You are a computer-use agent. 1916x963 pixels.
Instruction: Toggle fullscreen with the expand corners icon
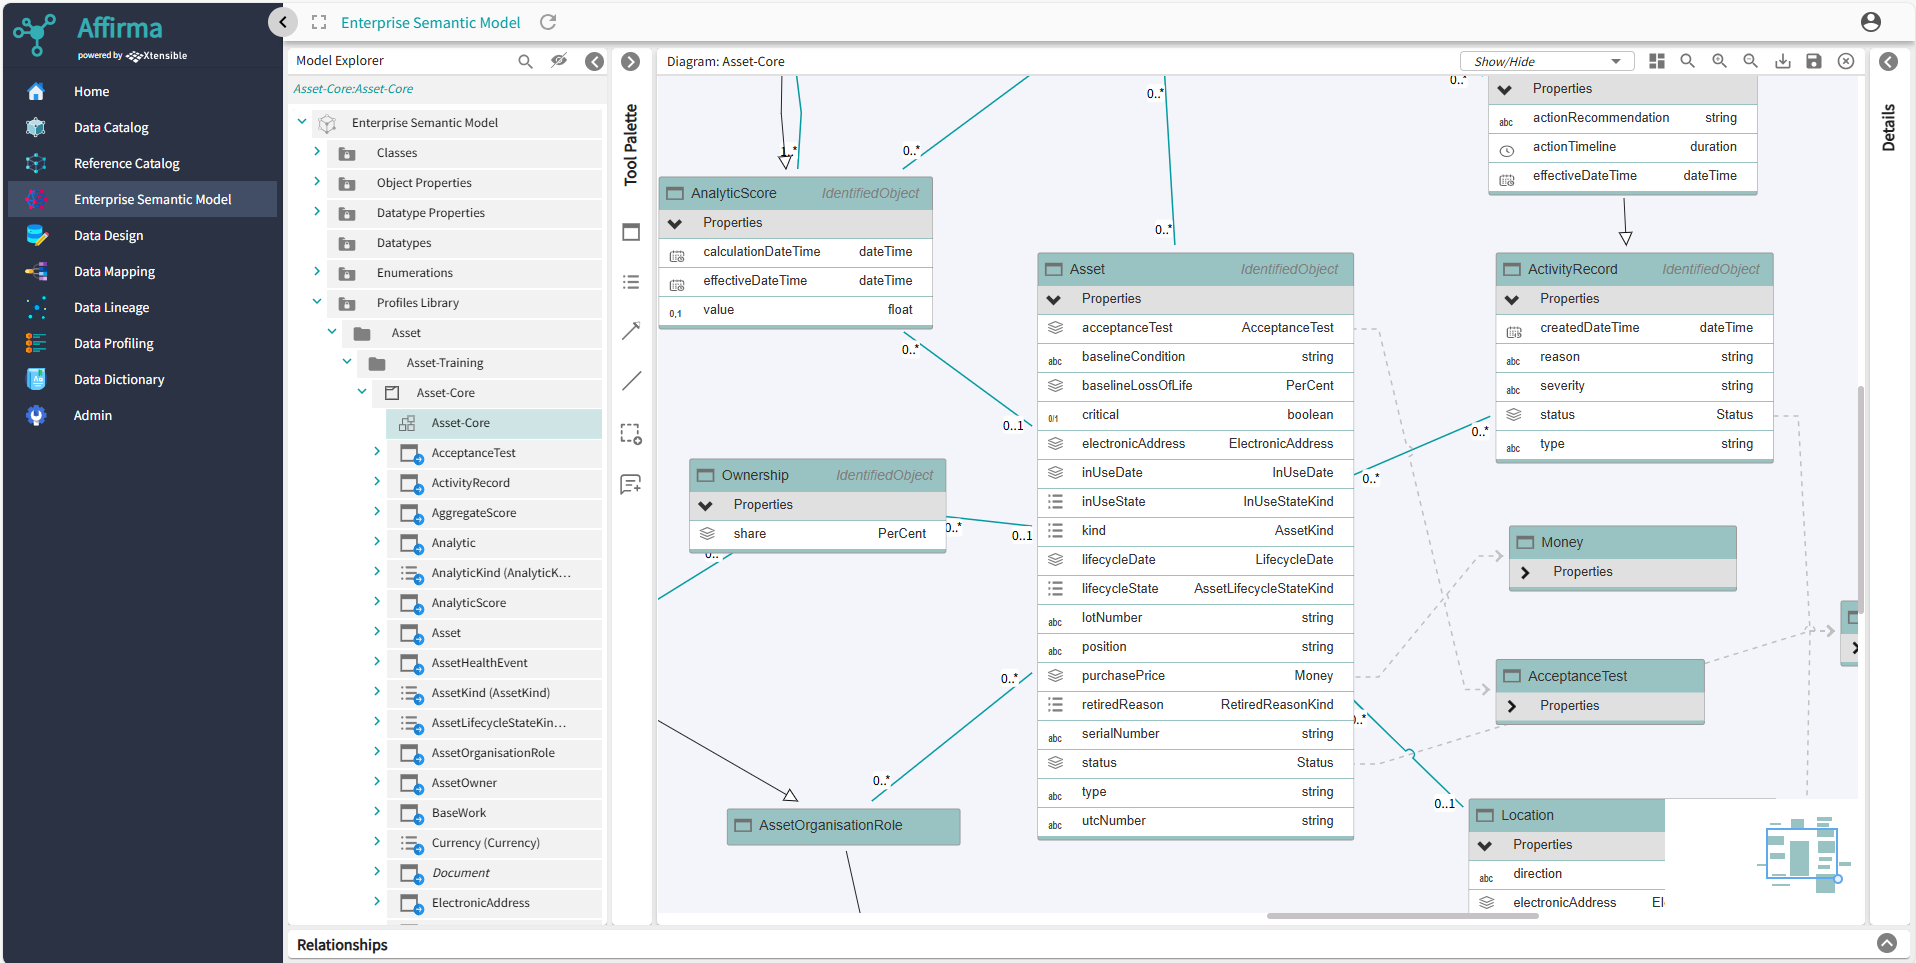(x=319, y=22)
